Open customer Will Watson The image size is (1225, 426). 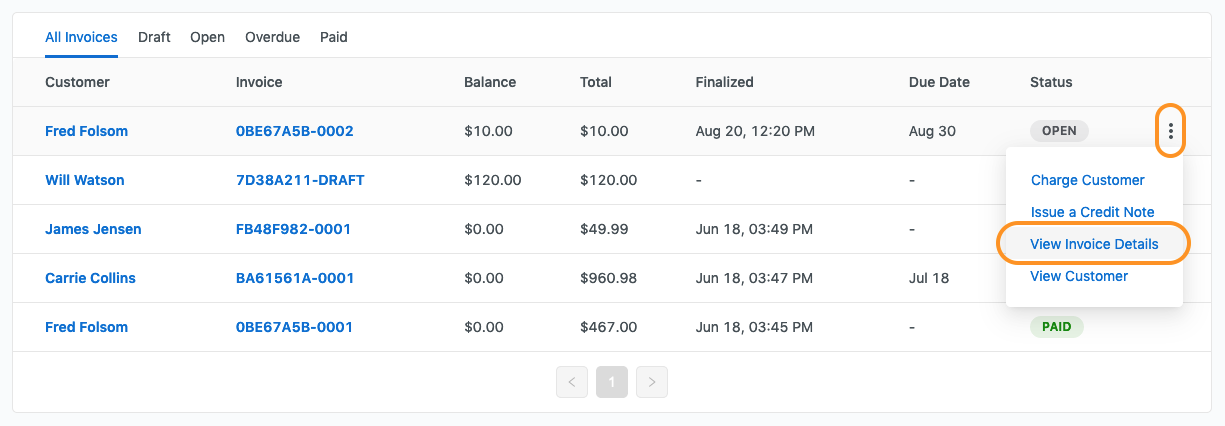tap(85, 180)
